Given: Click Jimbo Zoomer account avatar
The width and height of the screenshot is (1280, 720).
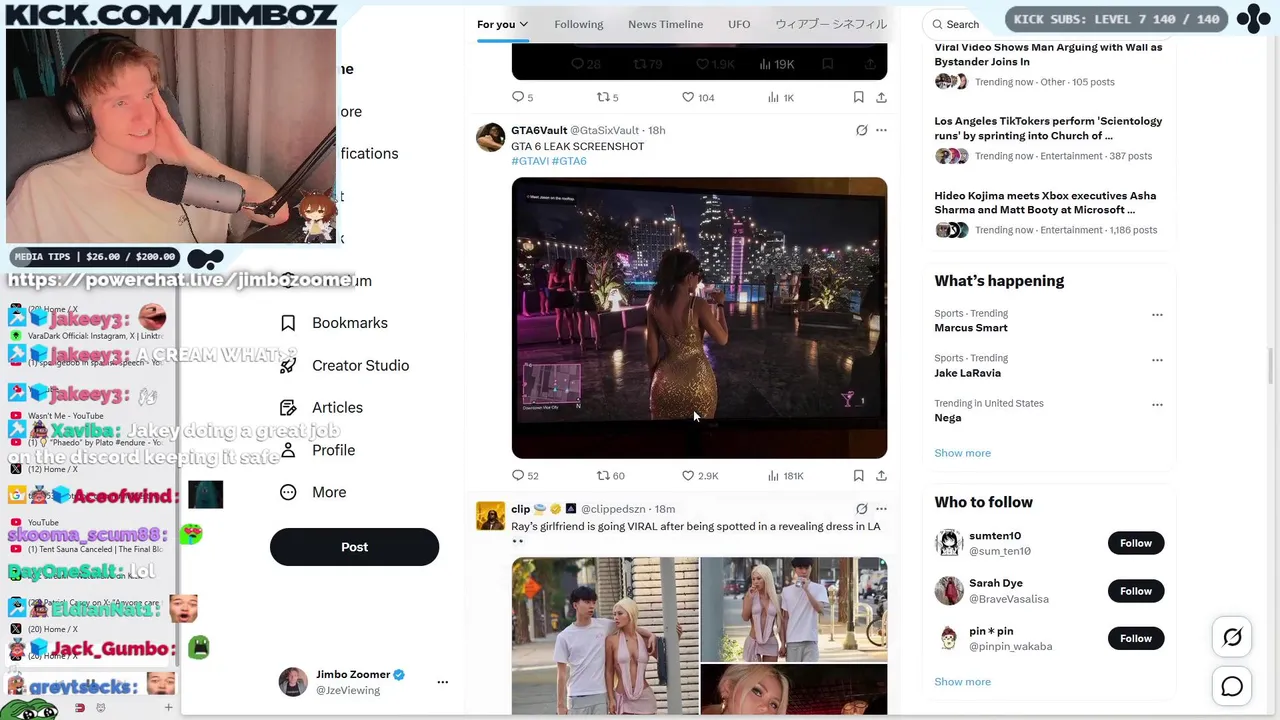Looking at the screenshot, I should (293, 682).
